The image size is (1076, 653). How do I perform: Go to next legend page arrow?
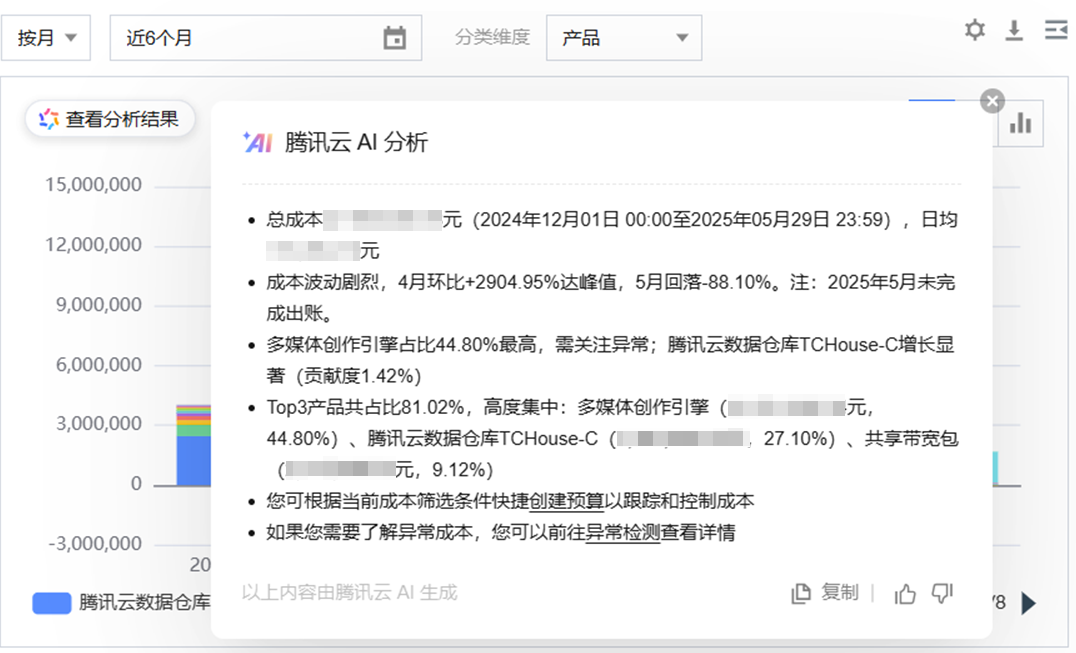[1028, 603]
